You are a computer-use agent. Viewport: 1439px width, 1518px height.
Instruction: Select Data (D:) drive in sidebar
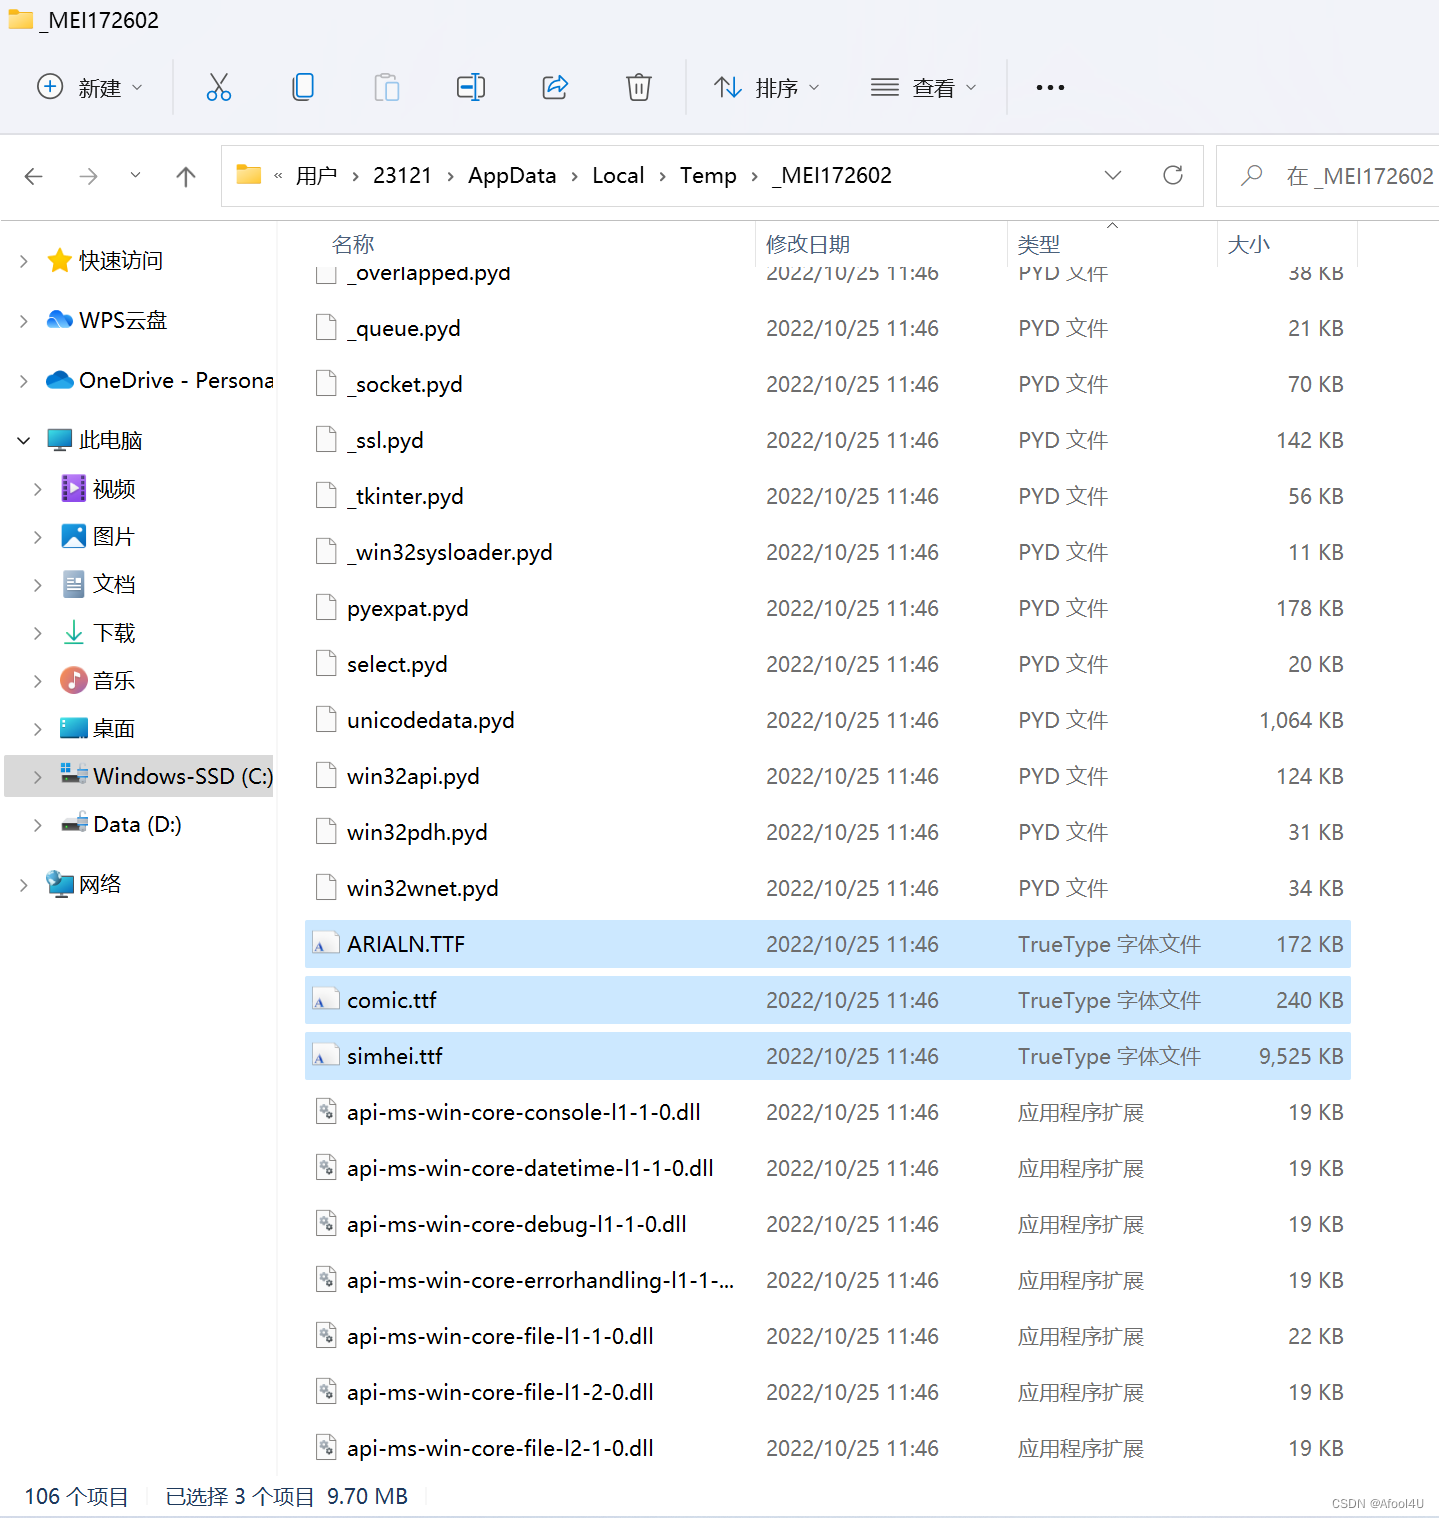pyautogui.click(x=137, y=825)
